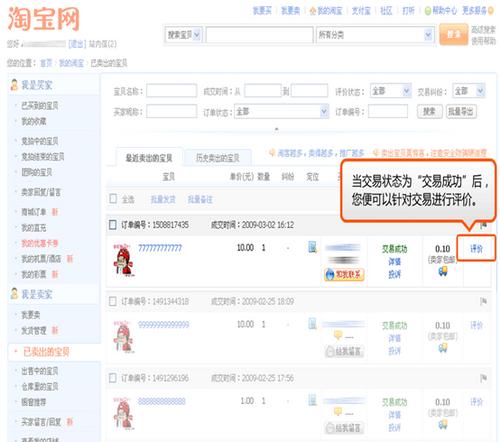The height and width of the screenshot is (442, 500).
Task: Open snapshot icon for order 1491344318
Action: pyautogui.click(x=312, y=324)
